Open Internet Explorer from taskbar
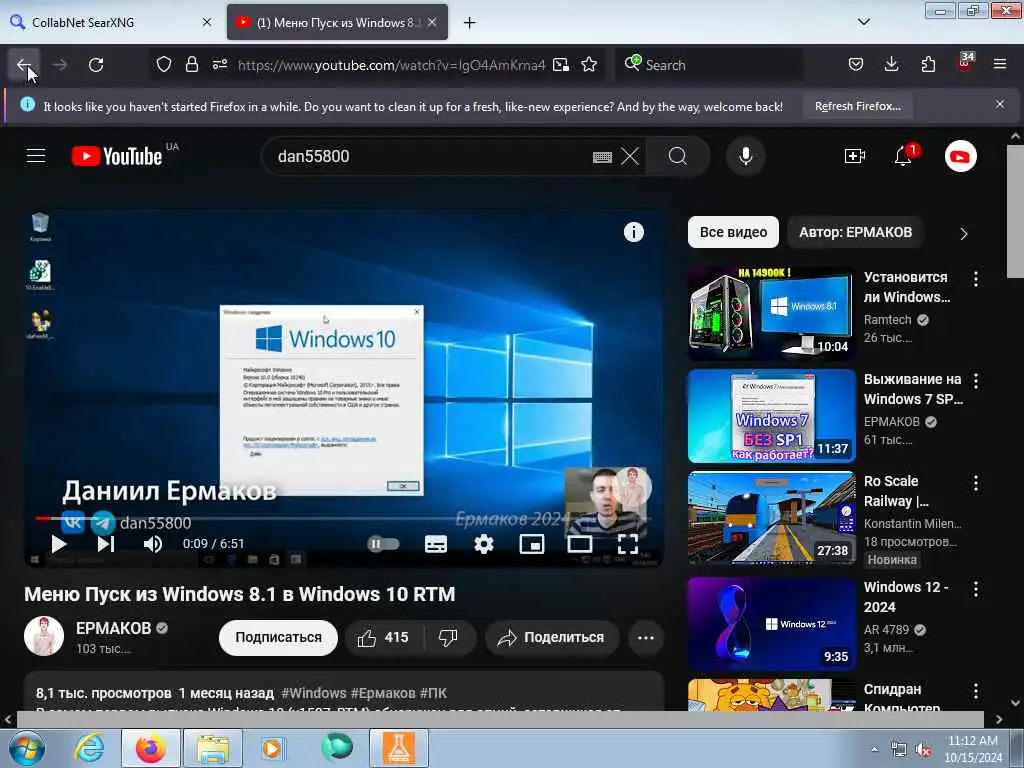Viewport: 1024px width, 768px height. [x=89, y=748]
